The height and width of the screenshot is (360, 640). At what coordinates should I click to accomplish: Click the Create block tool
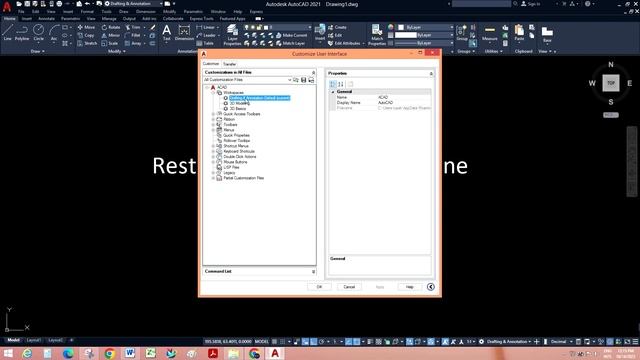[337, 27]
